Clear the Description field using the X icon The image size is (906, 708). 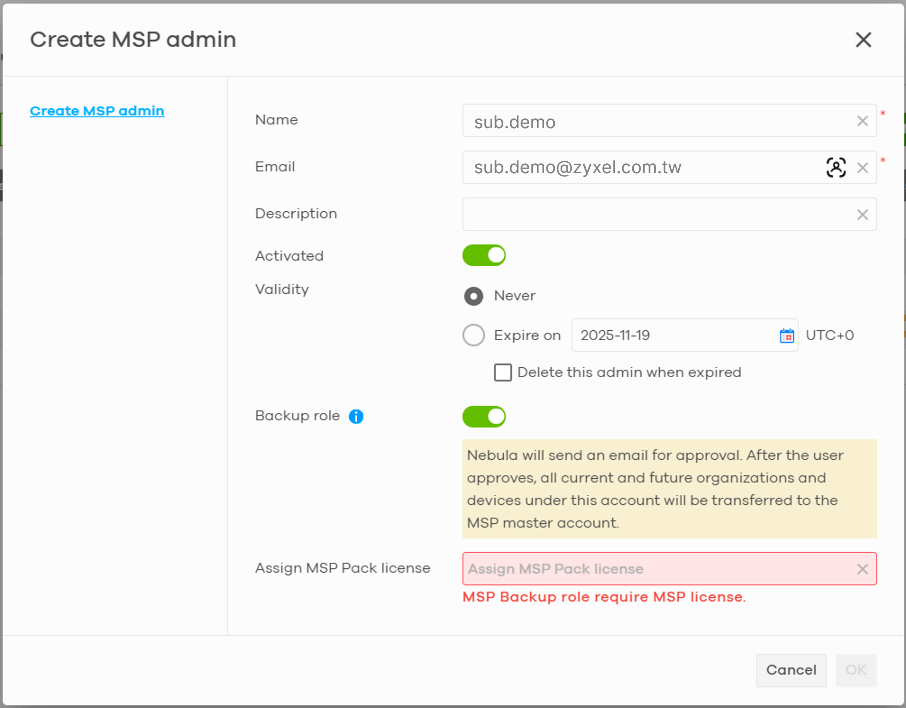pyautogui.click(x=862, y=214)
